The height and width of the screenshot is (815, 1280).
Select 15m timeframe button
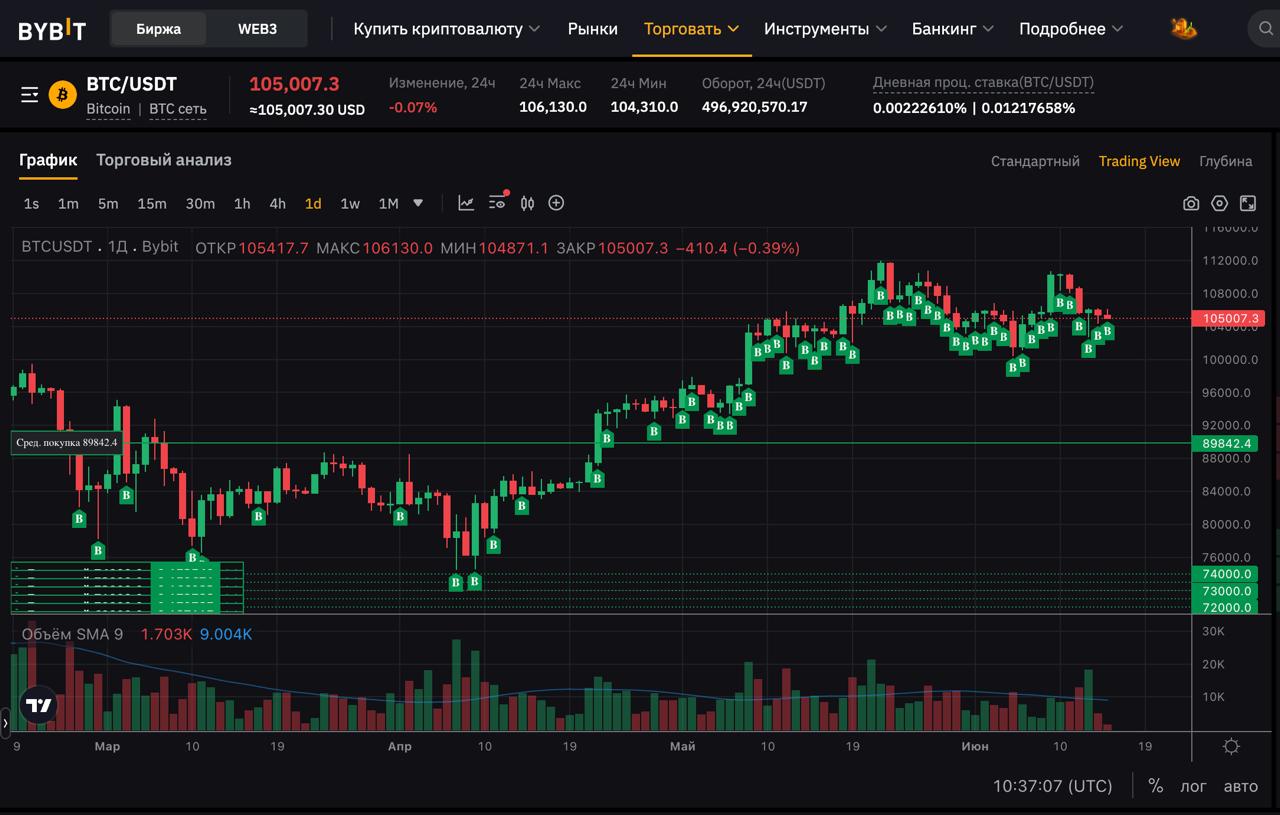tap(152, 203)
